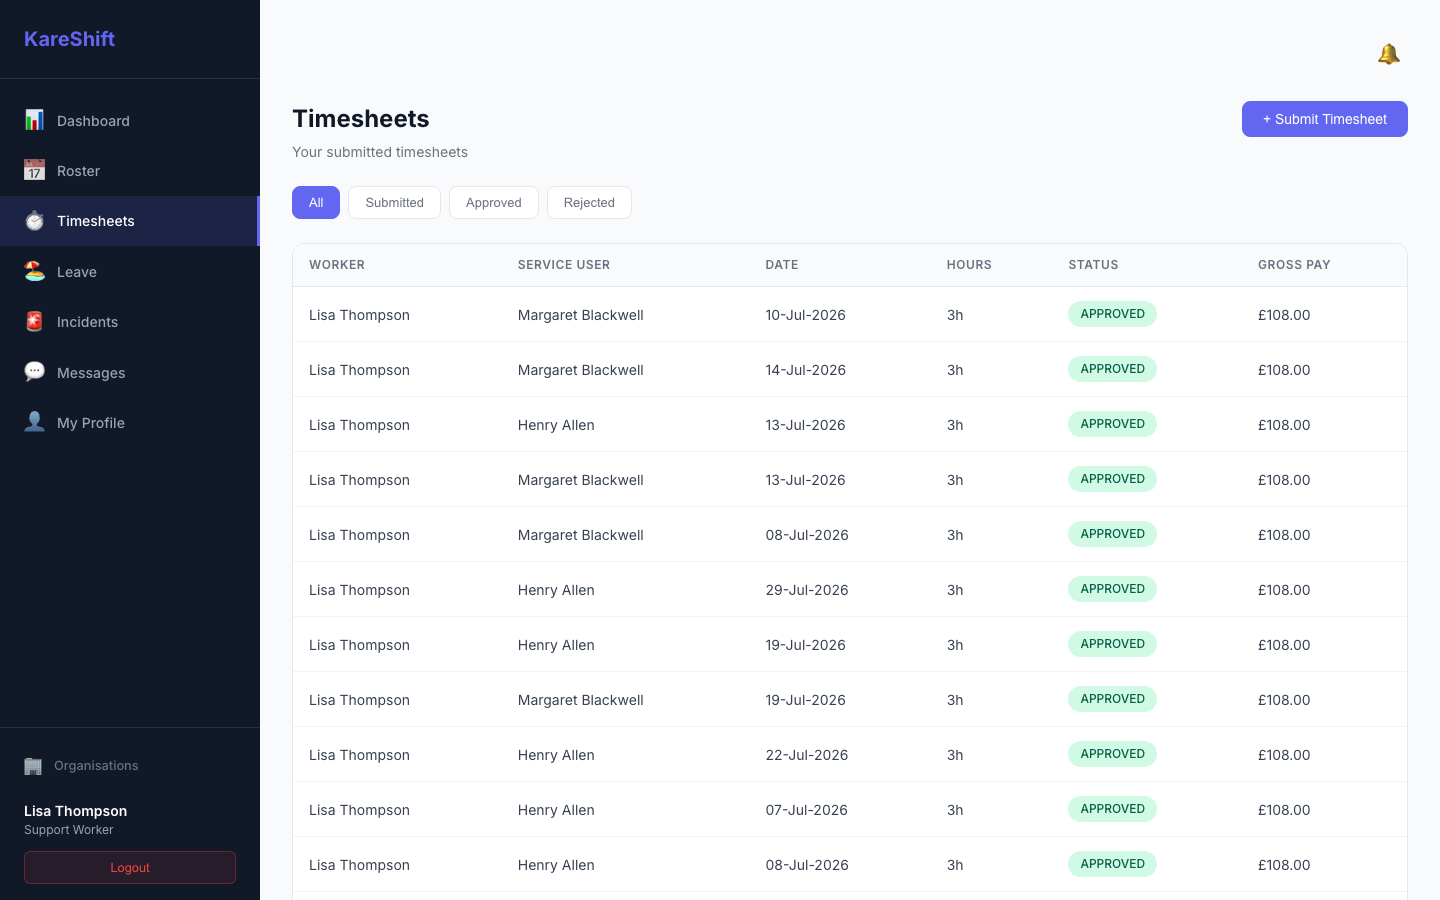
Task: Open the Roster page
Action: (130, 171)
